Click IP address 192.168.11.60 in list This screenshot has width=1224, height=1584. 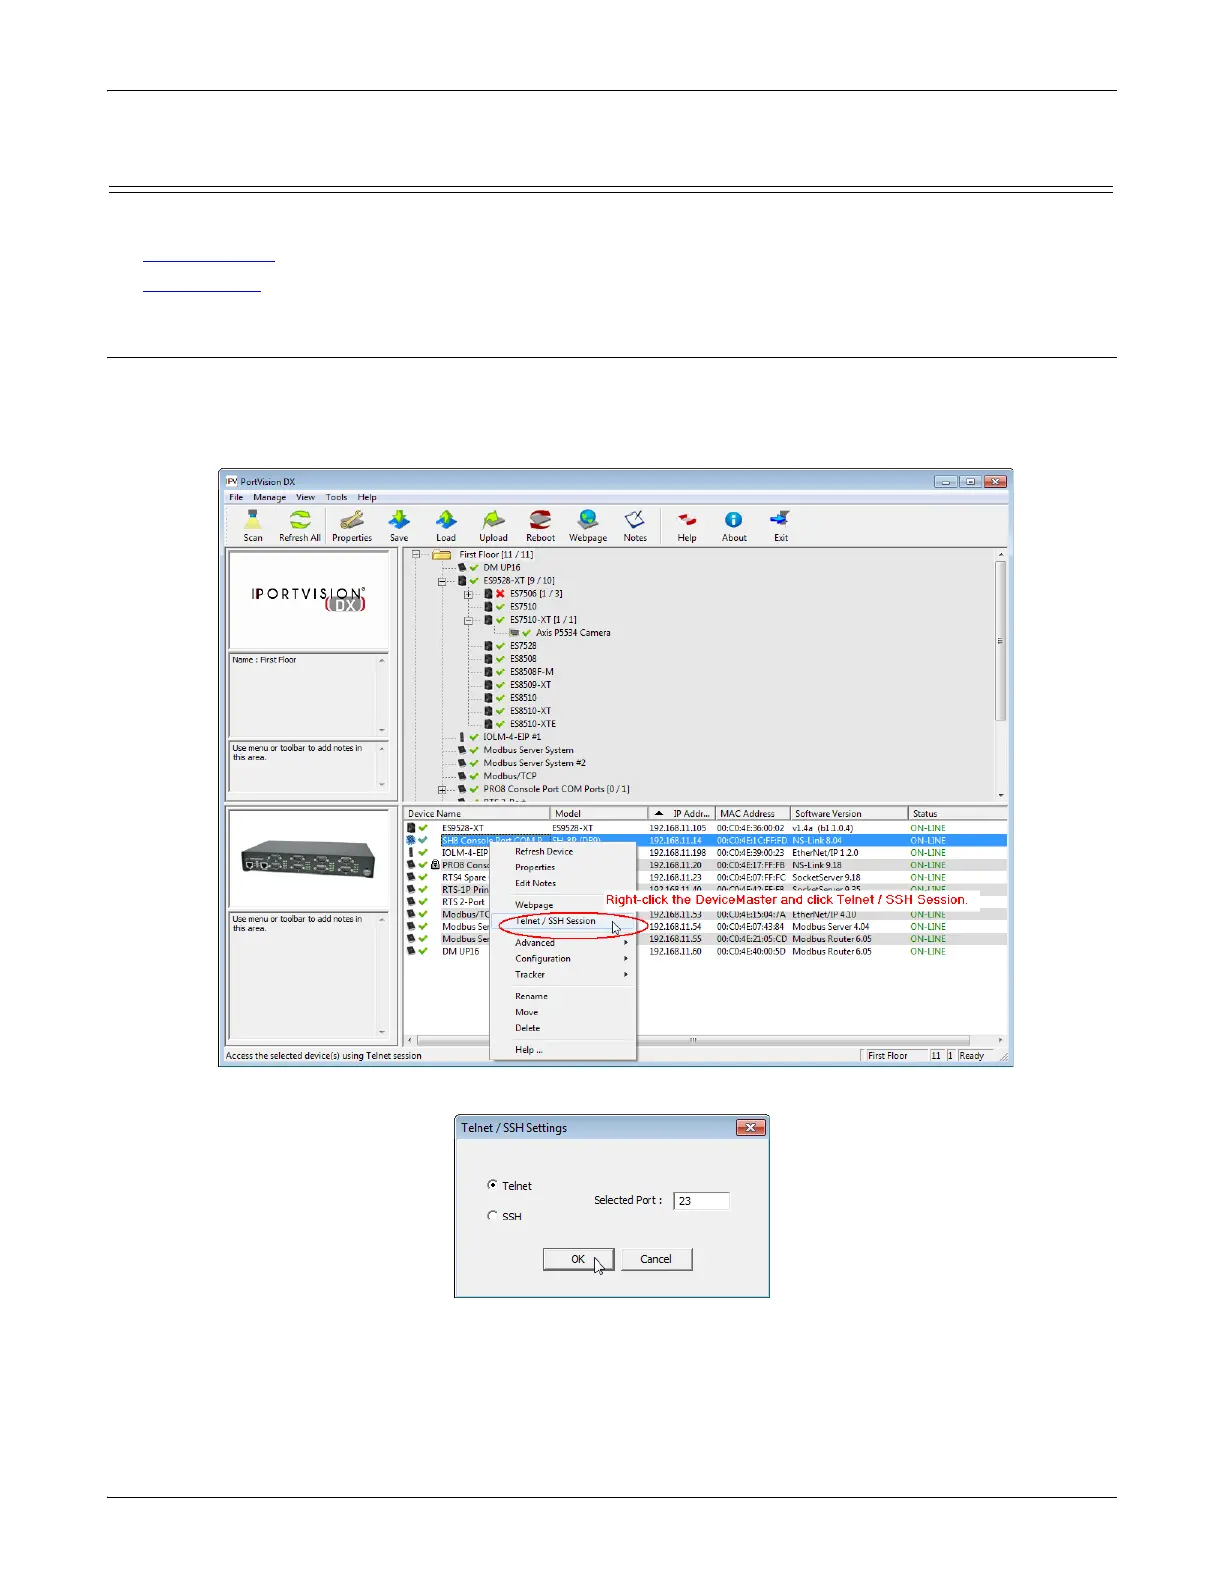tap(675, 952)
